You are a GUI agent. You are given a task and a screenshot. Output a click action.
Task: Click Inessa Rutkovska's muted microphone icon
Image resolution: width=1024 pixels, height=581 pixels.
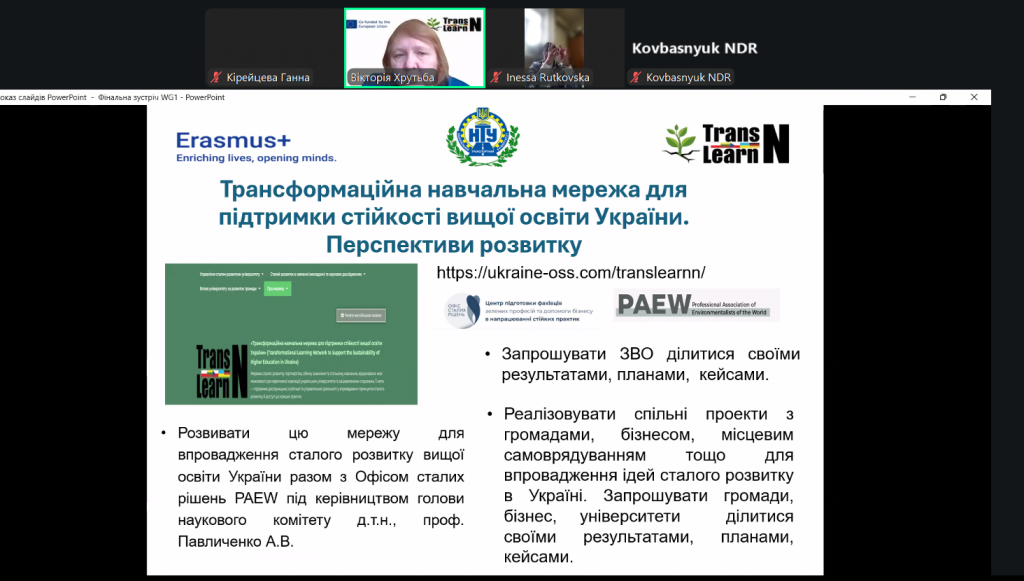click(496, 78)
